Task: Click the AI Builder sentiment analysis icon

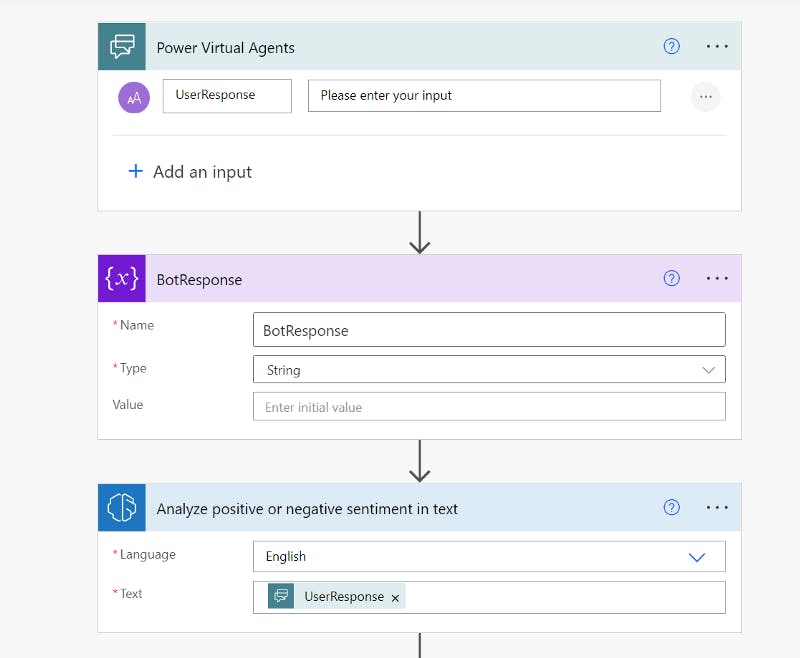Action: point(122,508)
